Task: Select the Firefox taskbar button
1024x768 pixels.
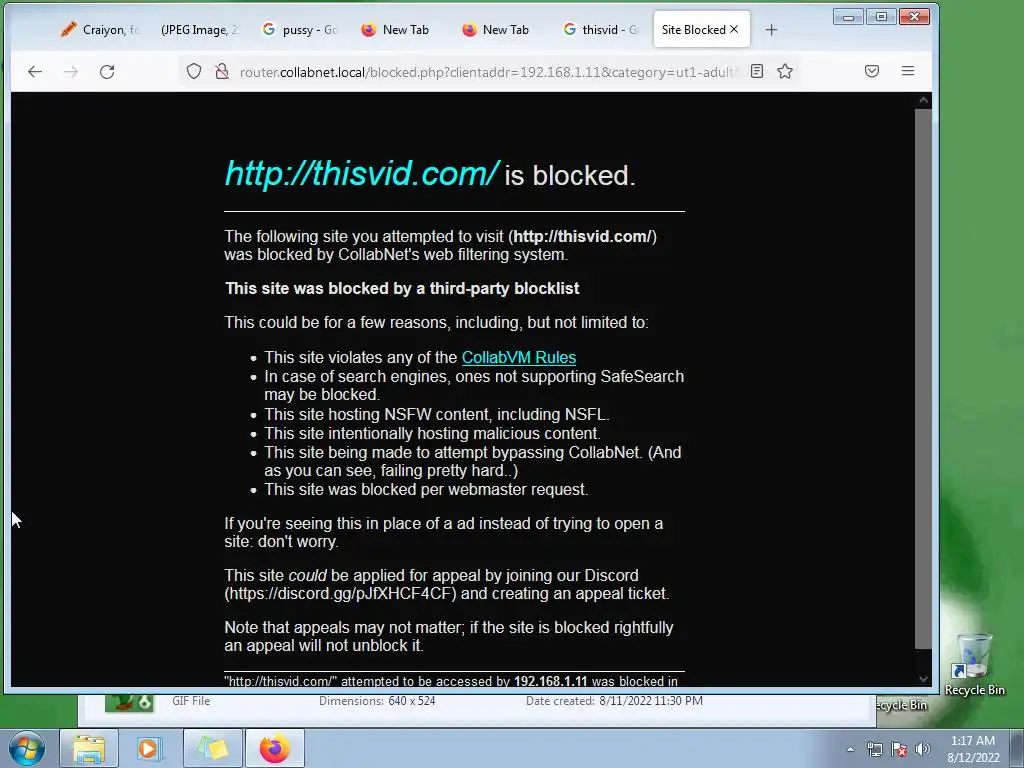Action: pyautogui.click(x=274, y=748)
